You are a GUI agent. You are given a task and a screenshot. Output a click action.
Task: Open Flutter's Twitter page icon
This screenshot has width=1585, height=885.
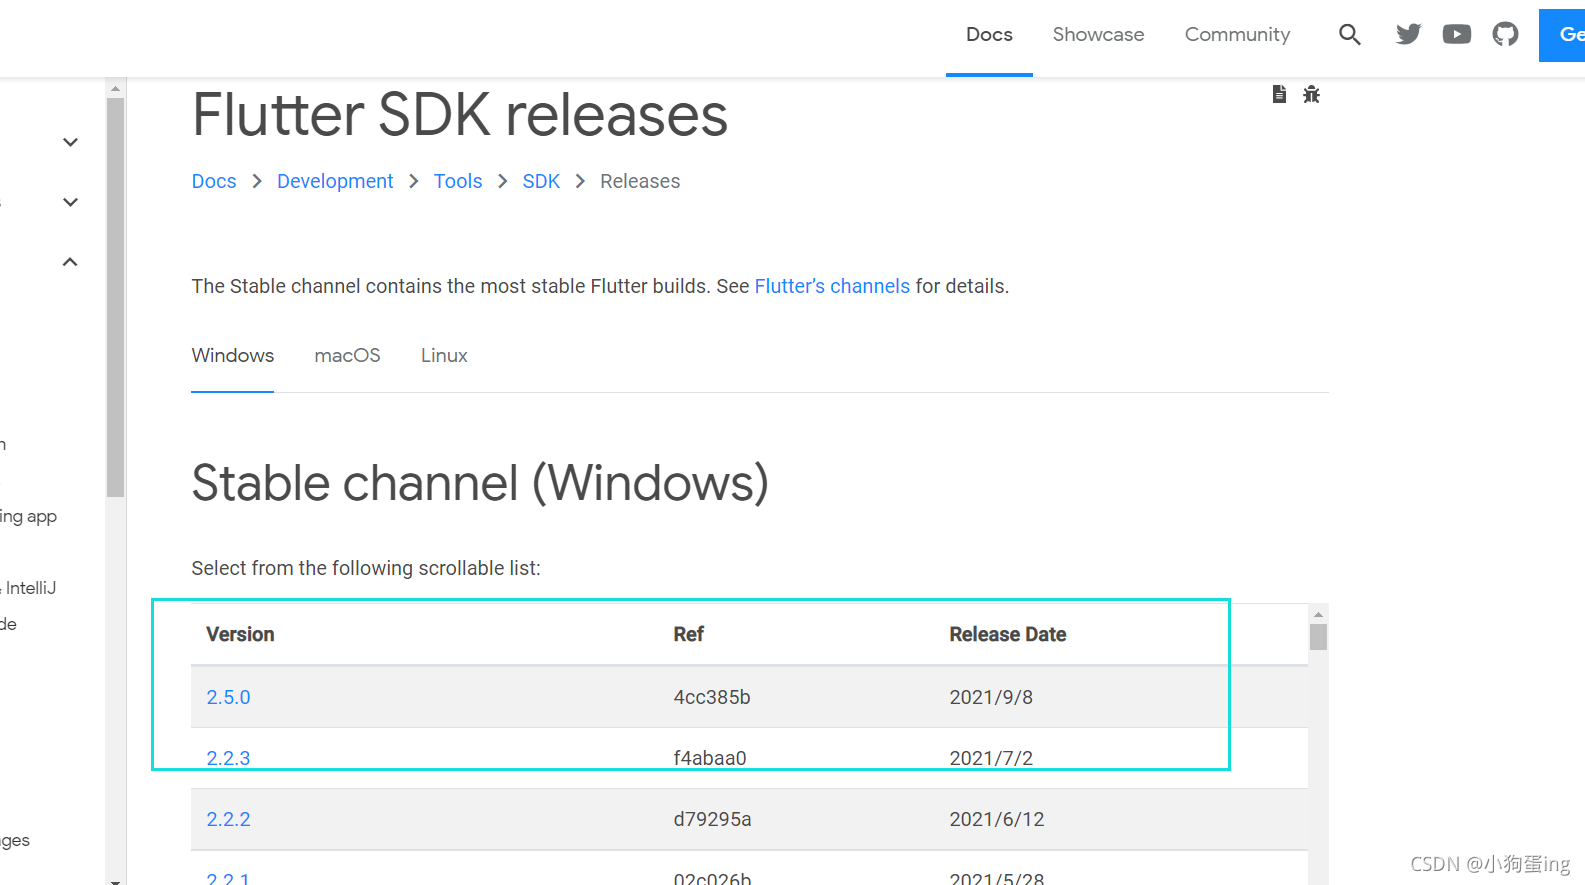pos(1408,35)
